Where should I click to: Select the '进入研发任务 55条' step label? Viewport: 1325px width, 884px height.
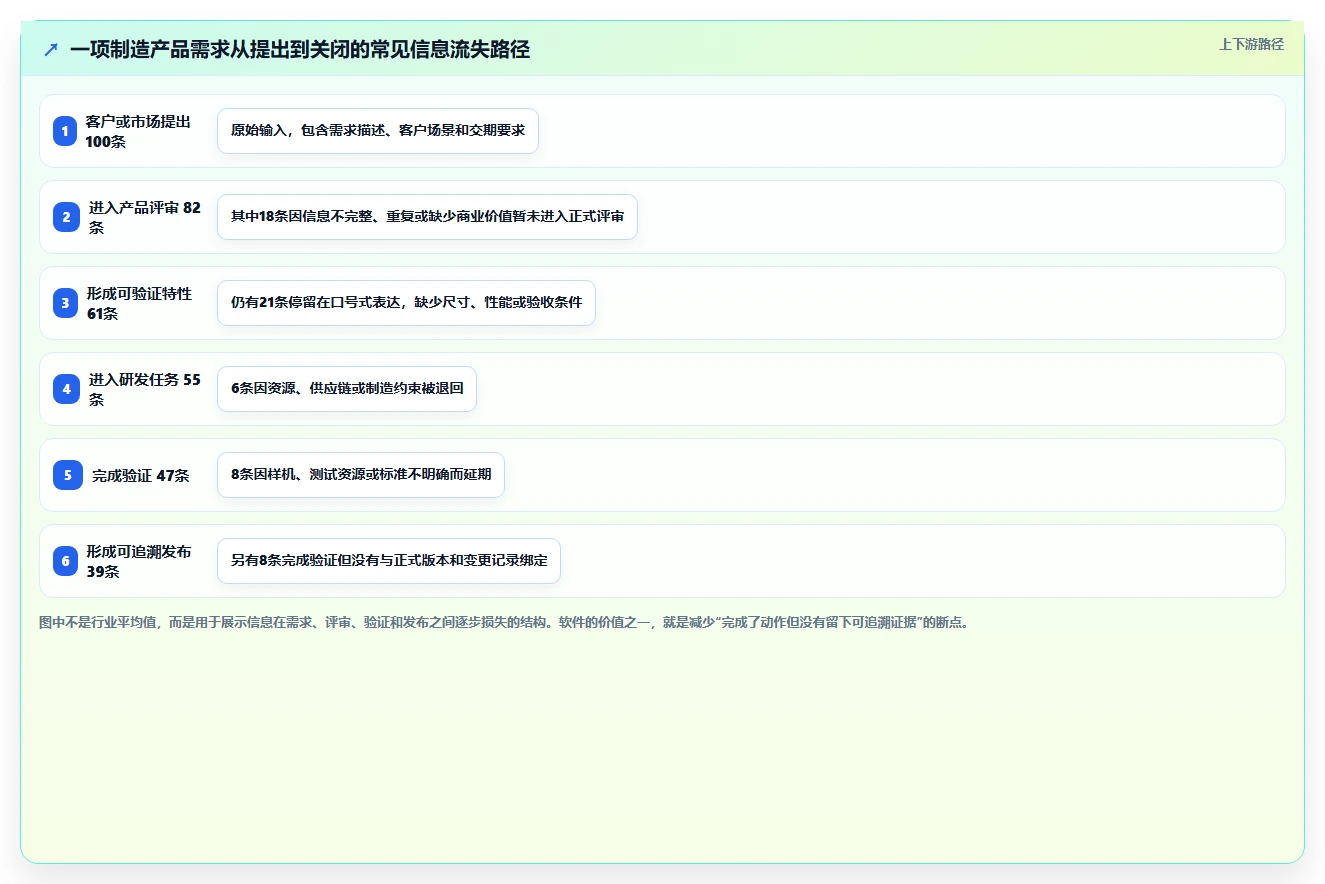click(x=145, y=389)
